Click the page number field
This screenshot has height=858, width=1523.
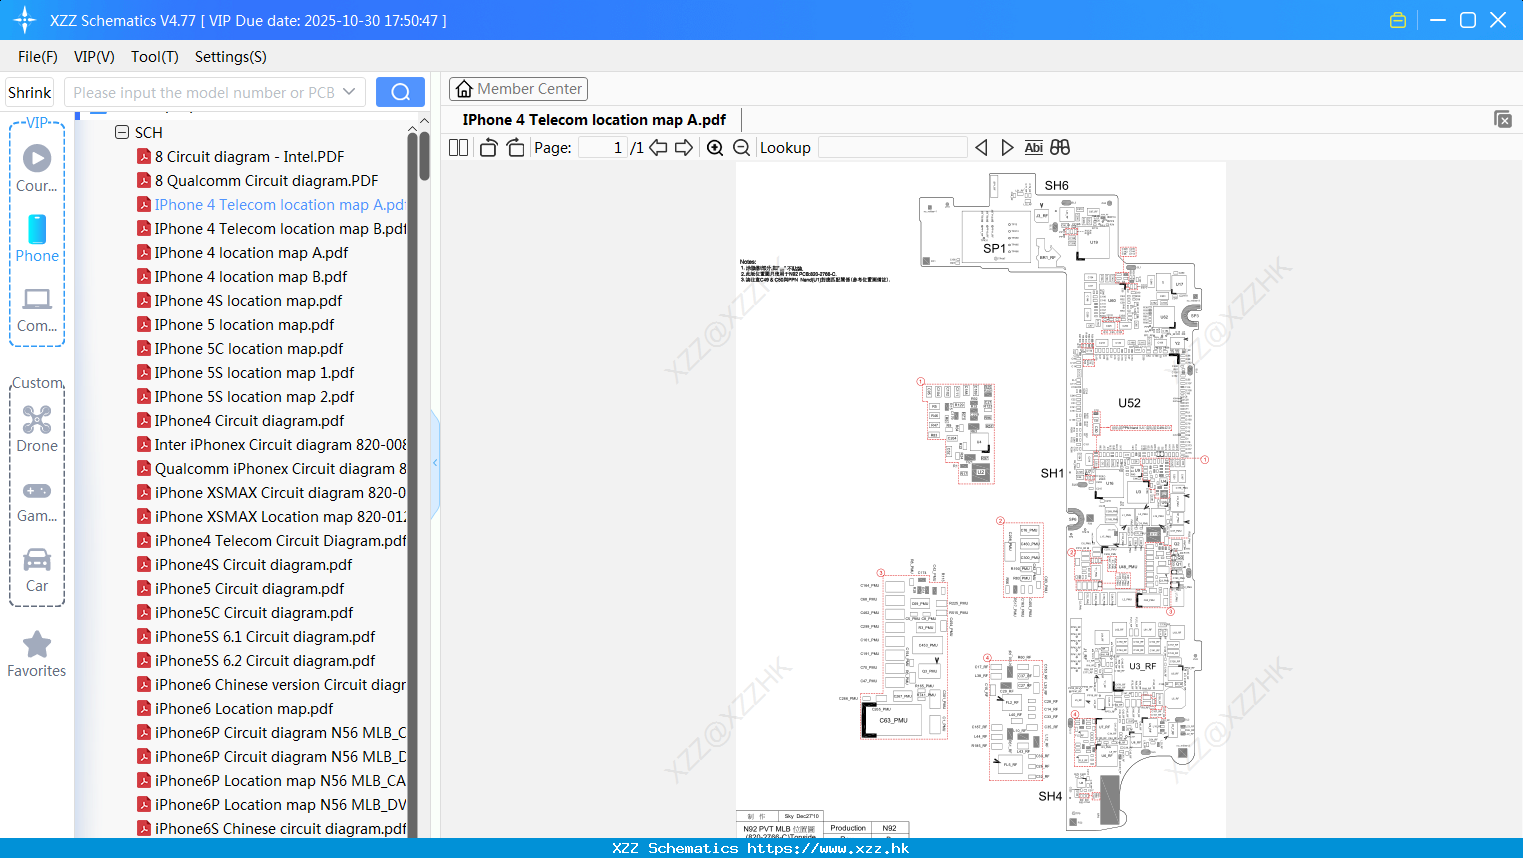[x=602, y=147]
